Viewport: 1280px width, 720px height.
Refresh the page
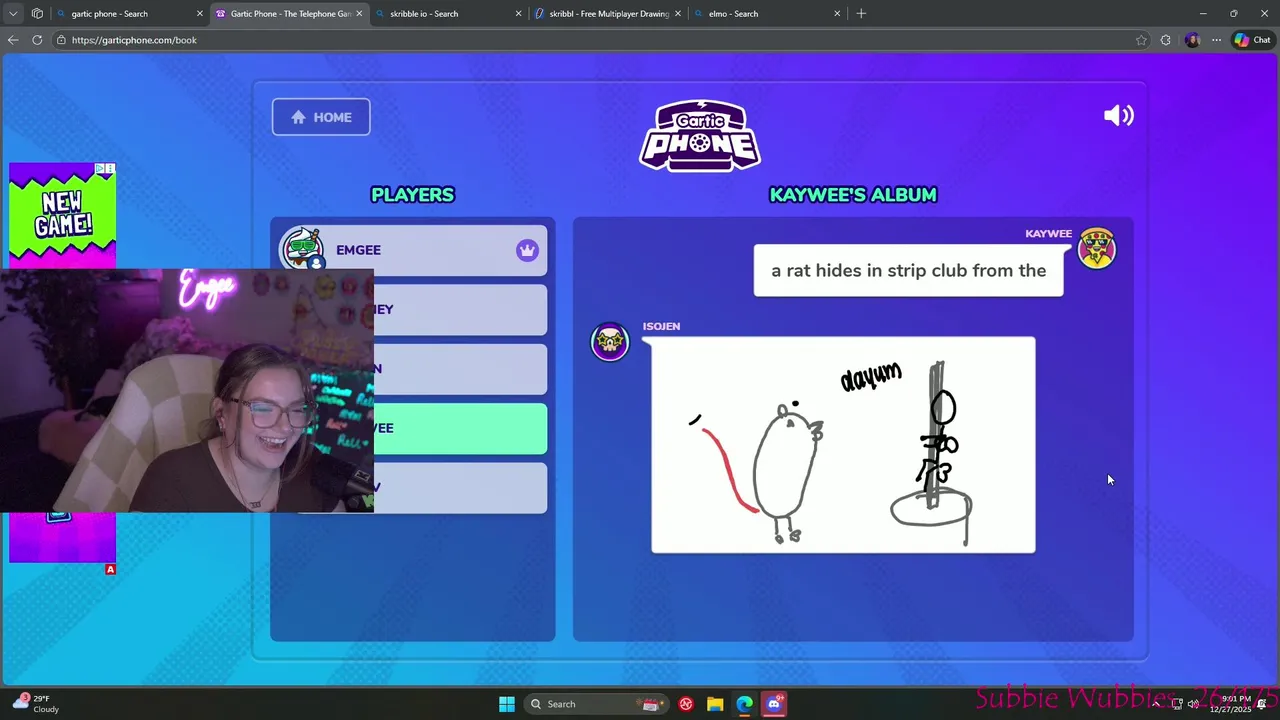pos(37,40)
